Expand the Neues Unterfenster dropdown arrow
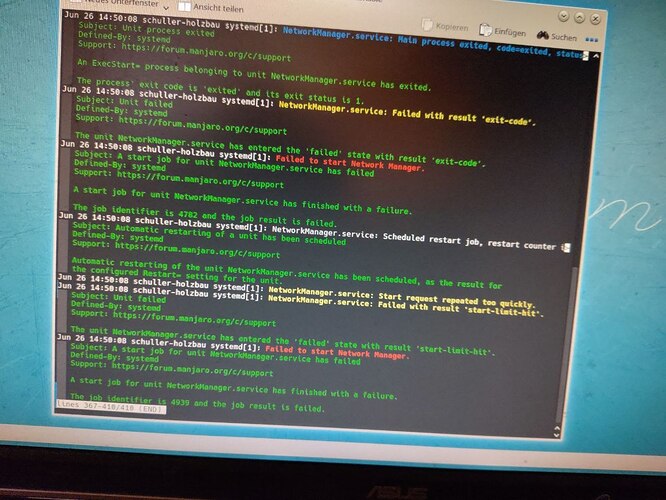The width and height of the screenshot is (666, 500). tap(166, 7)
